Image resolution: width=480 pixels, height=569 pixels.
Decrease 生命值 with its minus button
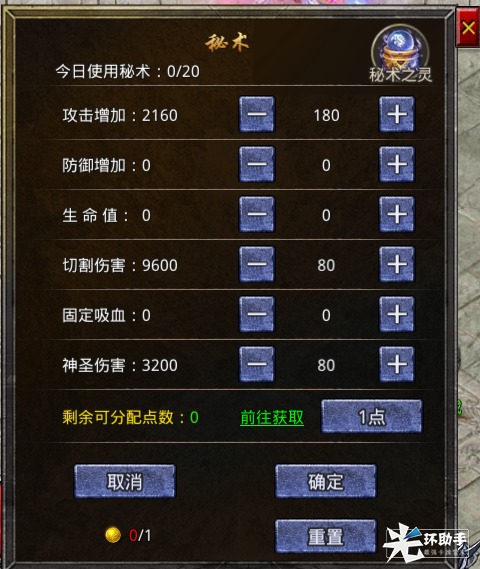tap(257, 214)
